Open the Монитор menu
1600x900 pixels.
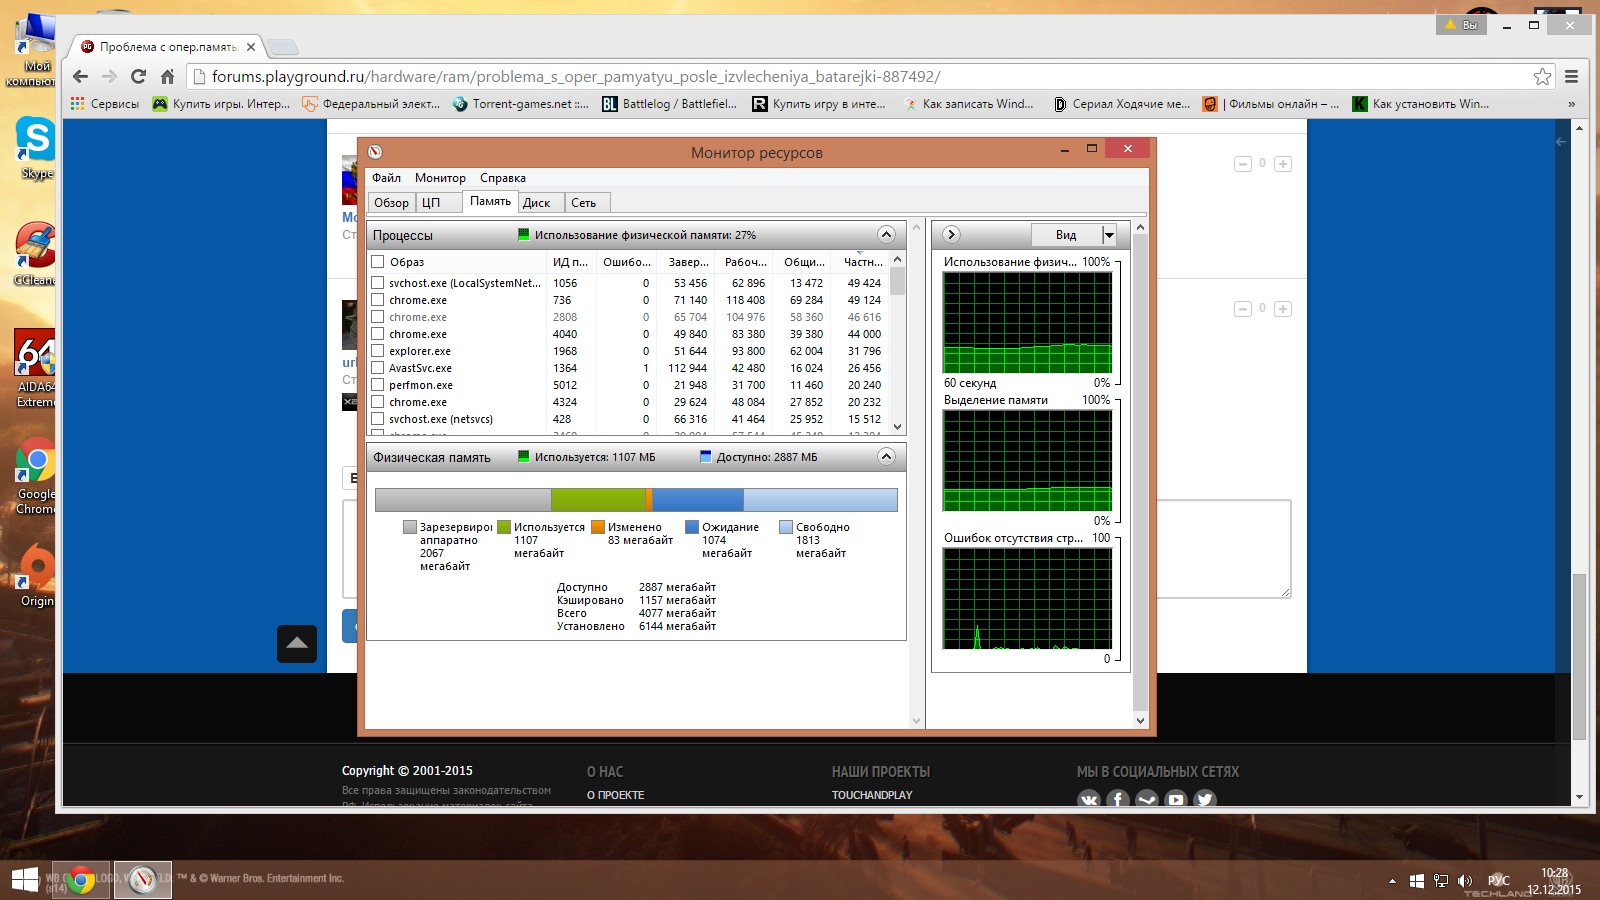[440, 178]
